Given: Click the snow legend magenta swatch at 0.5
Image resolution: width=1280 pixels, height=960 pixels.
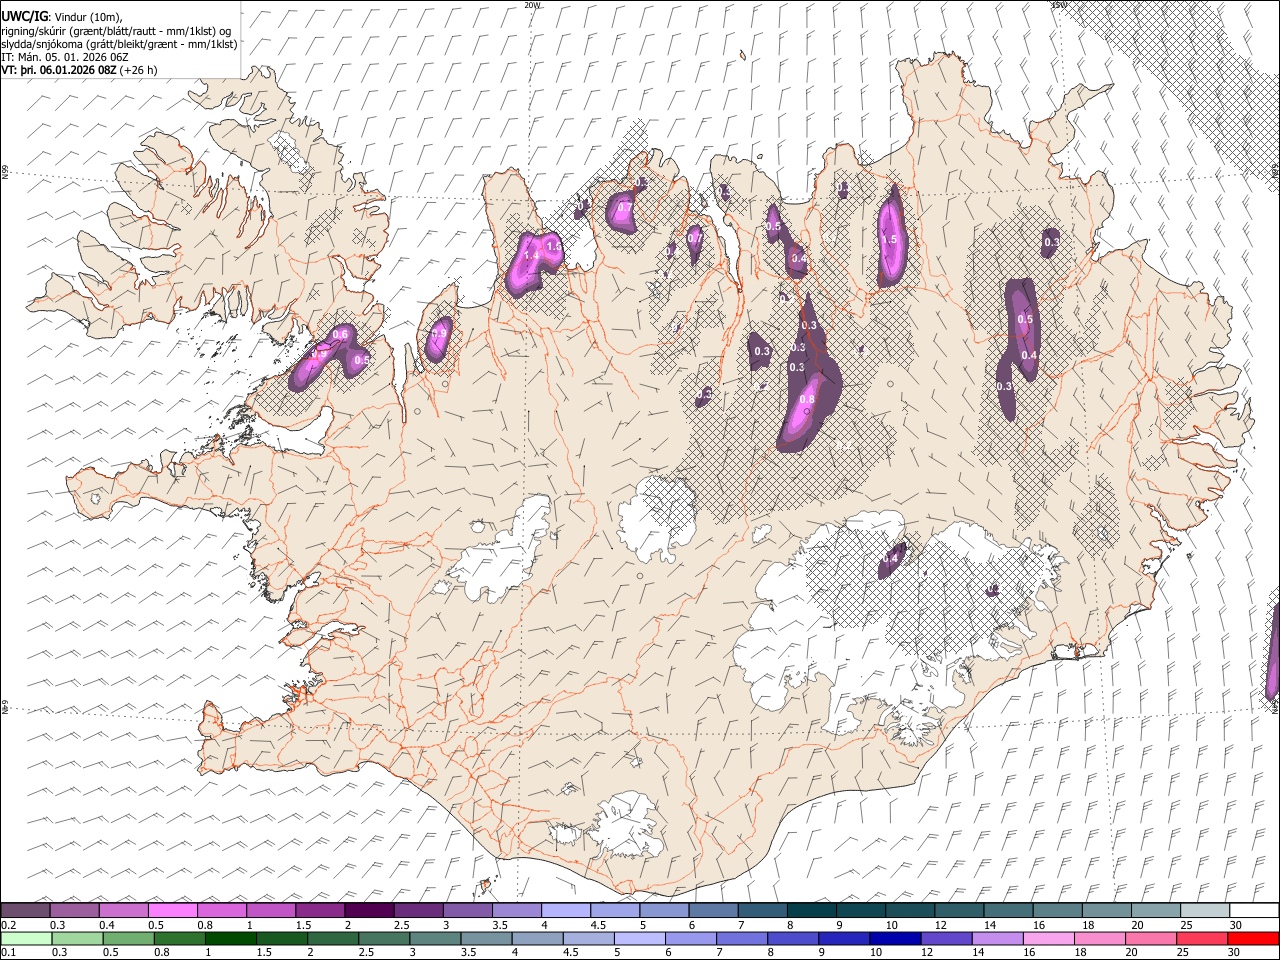Looking at the screenshot, I should coord(173,911).
